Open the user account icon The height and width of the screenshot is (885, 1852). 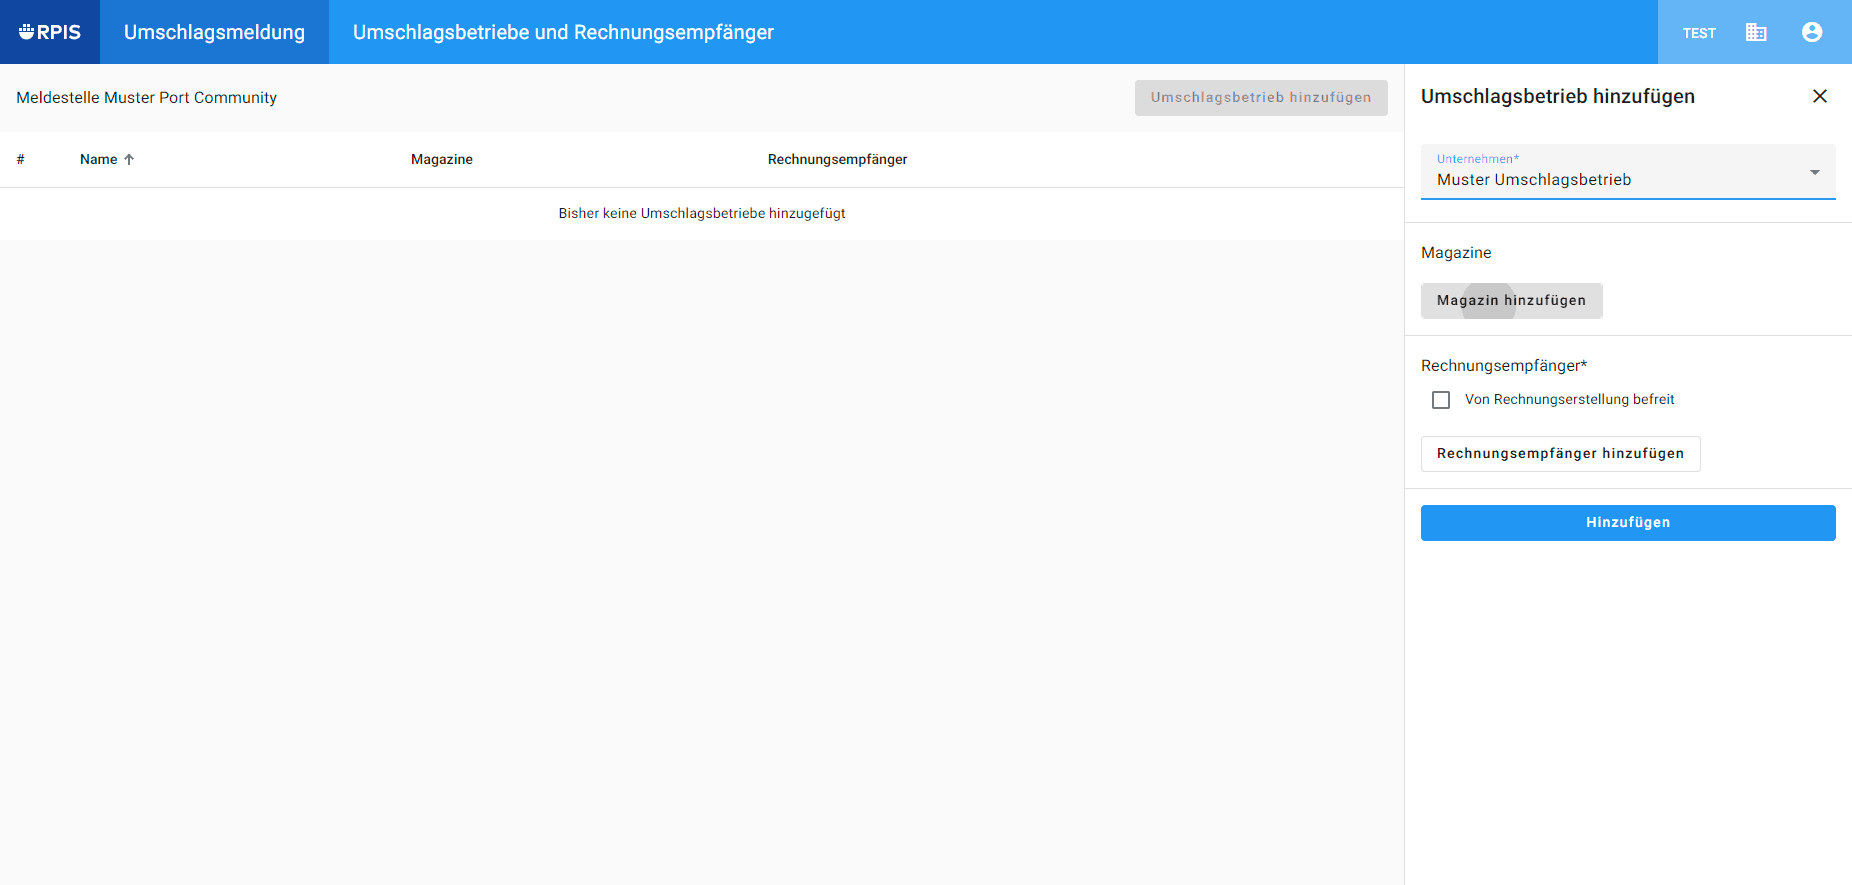(1812, 32)
